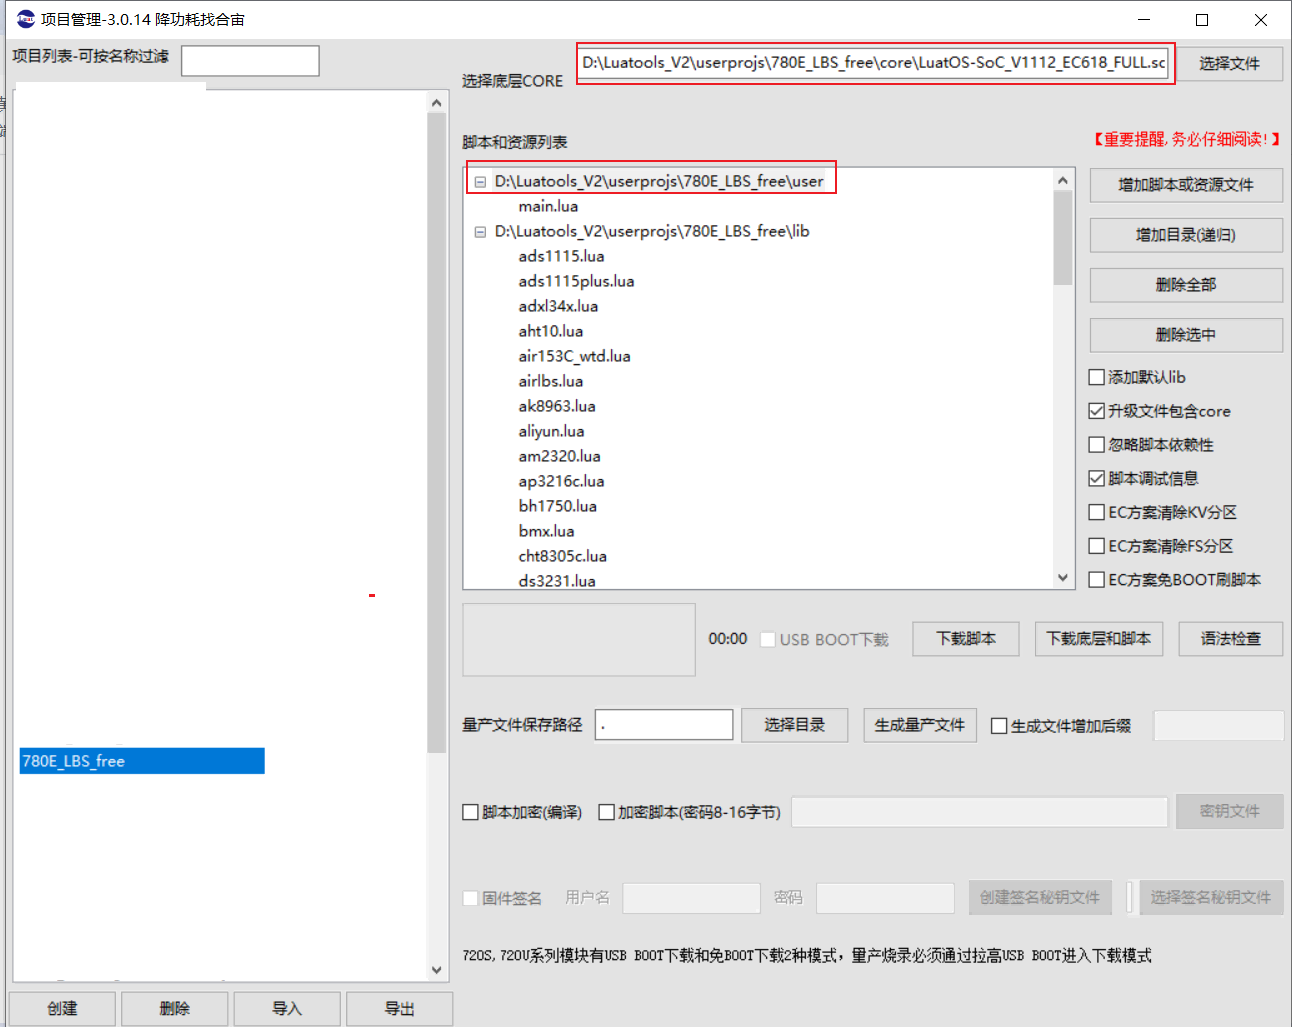Toggle the 脚本调试信息 checkbox

(1097, 479)
